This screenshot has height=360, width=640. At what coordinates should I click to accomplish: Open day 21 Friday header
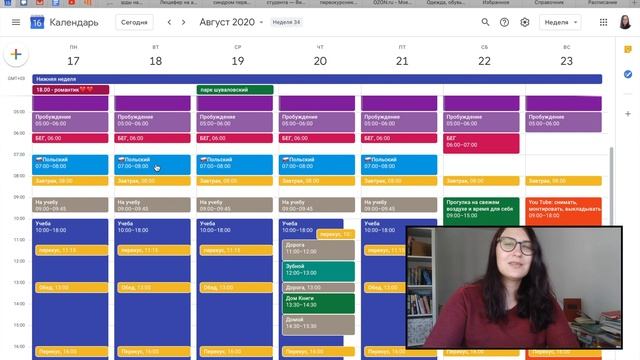coord(402,61)
